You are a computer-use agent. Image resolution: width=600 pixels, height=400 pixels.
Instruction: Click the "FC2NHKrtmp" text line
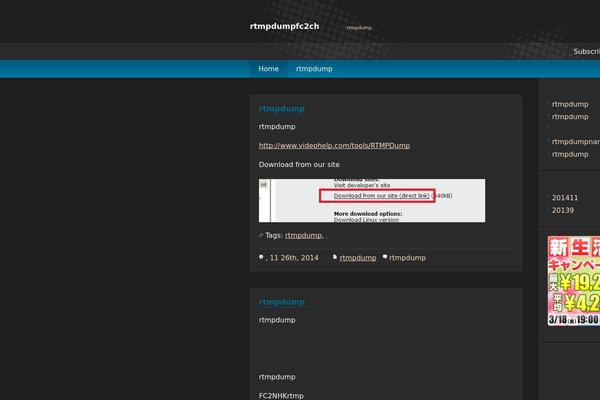point(281,396)
